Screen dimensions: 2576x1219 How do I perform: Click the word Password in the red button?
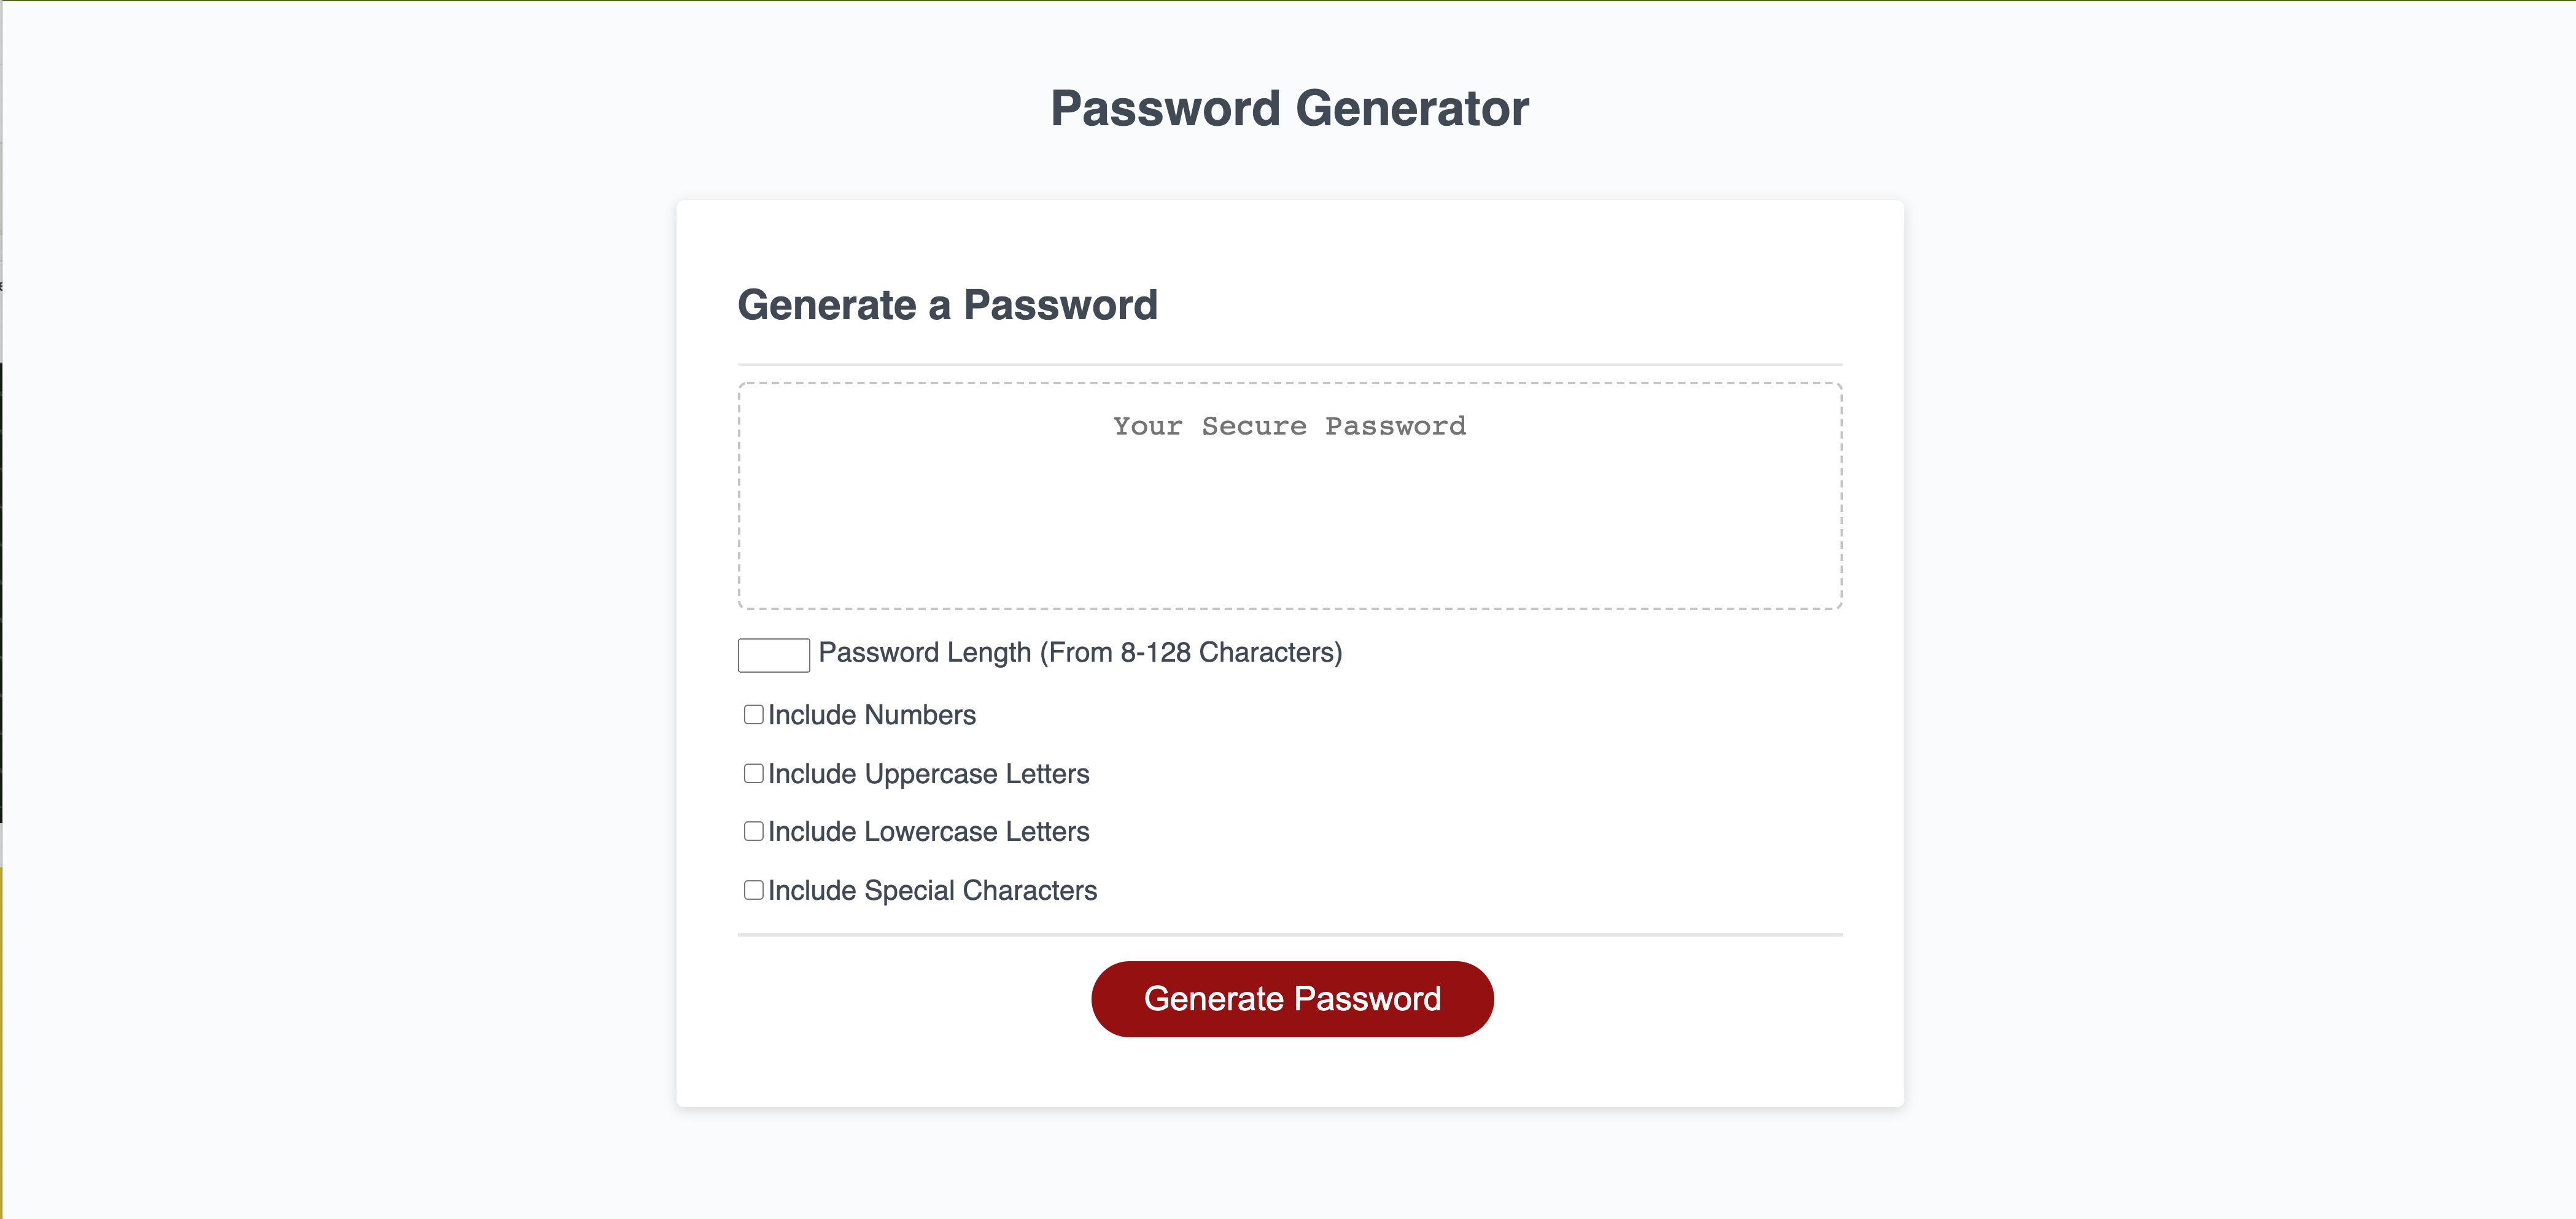pos(1367,999)
